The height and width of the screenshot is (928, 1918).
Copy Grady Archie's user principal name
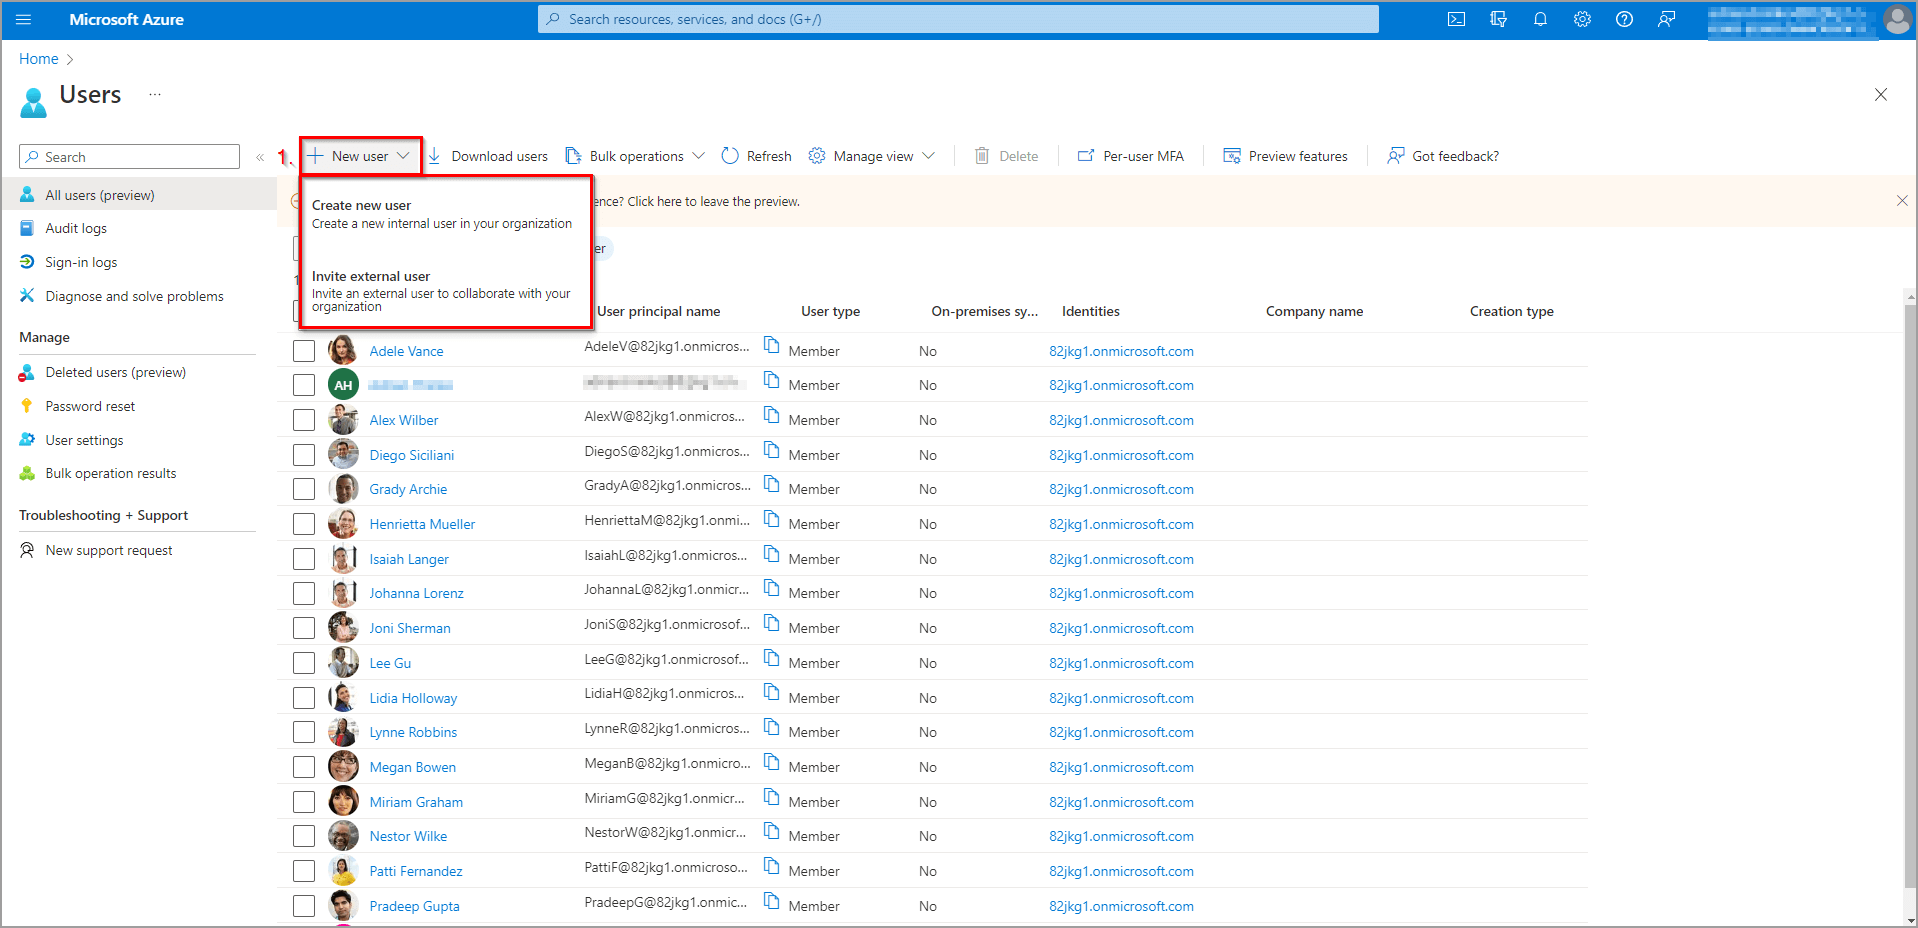772,483
